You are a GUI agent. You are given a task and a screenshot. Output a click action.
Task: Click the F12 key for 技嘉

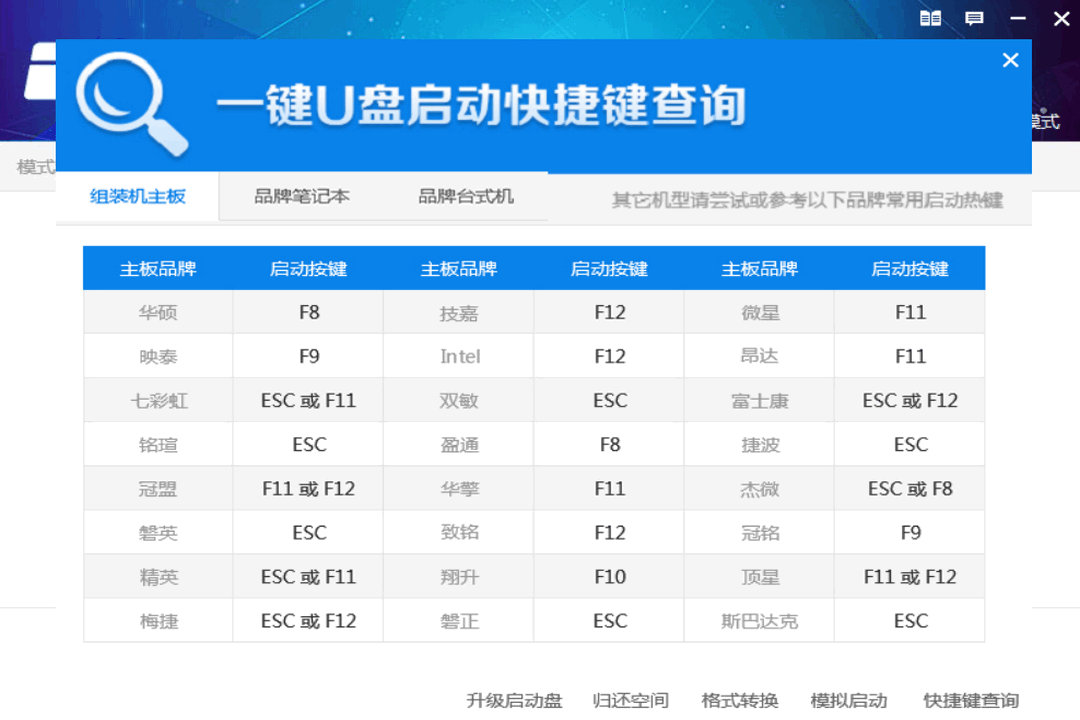[x=609, y=312]
